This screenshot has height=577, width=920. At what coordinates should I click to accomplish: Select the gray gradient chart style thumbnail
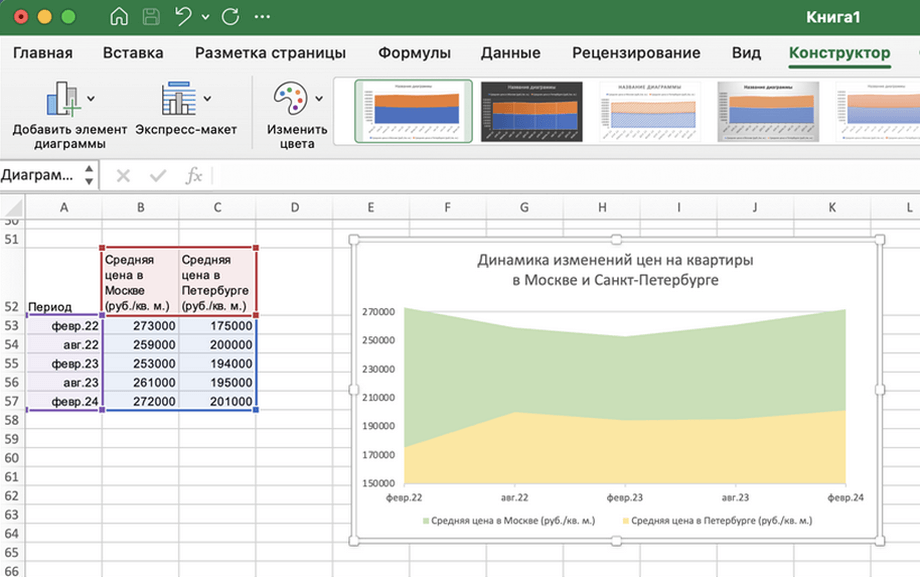pyautogui.click(x=768, y=112)
